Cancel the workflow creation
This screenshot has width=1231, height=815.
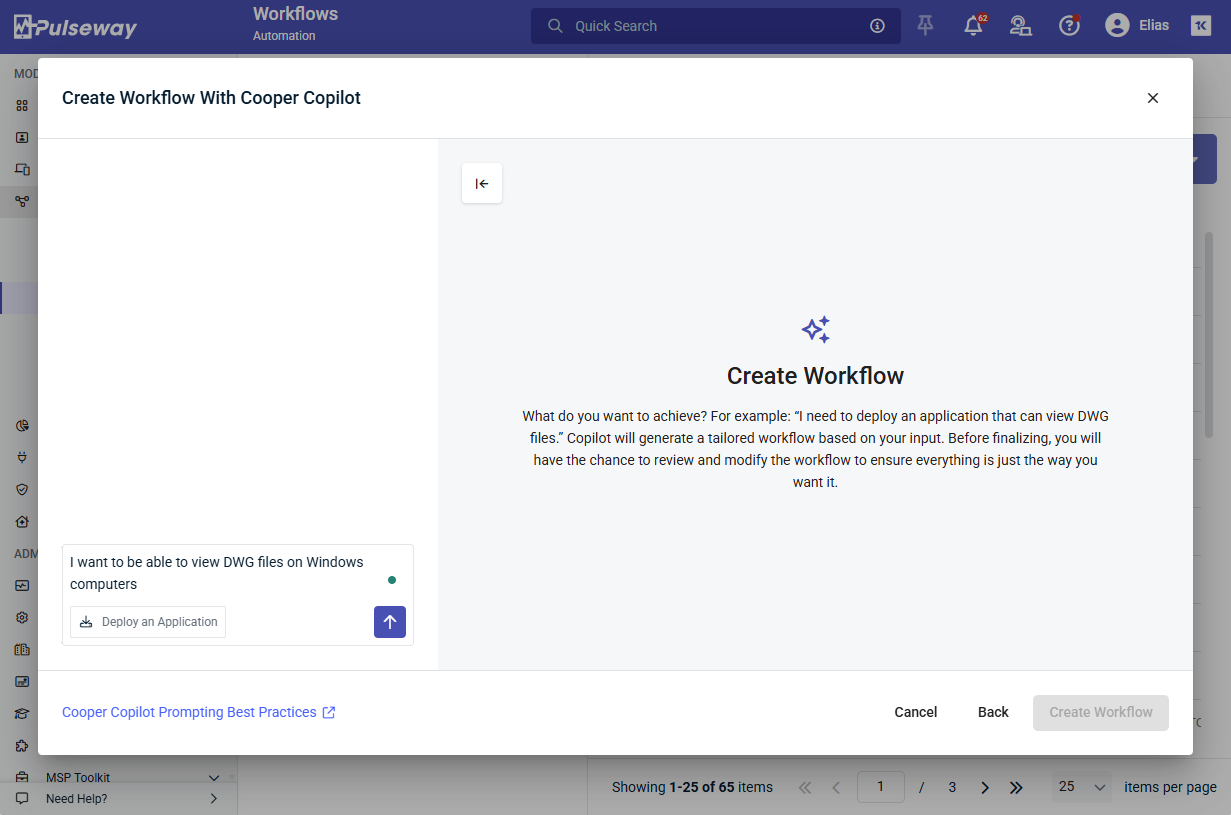click(916, 712)
